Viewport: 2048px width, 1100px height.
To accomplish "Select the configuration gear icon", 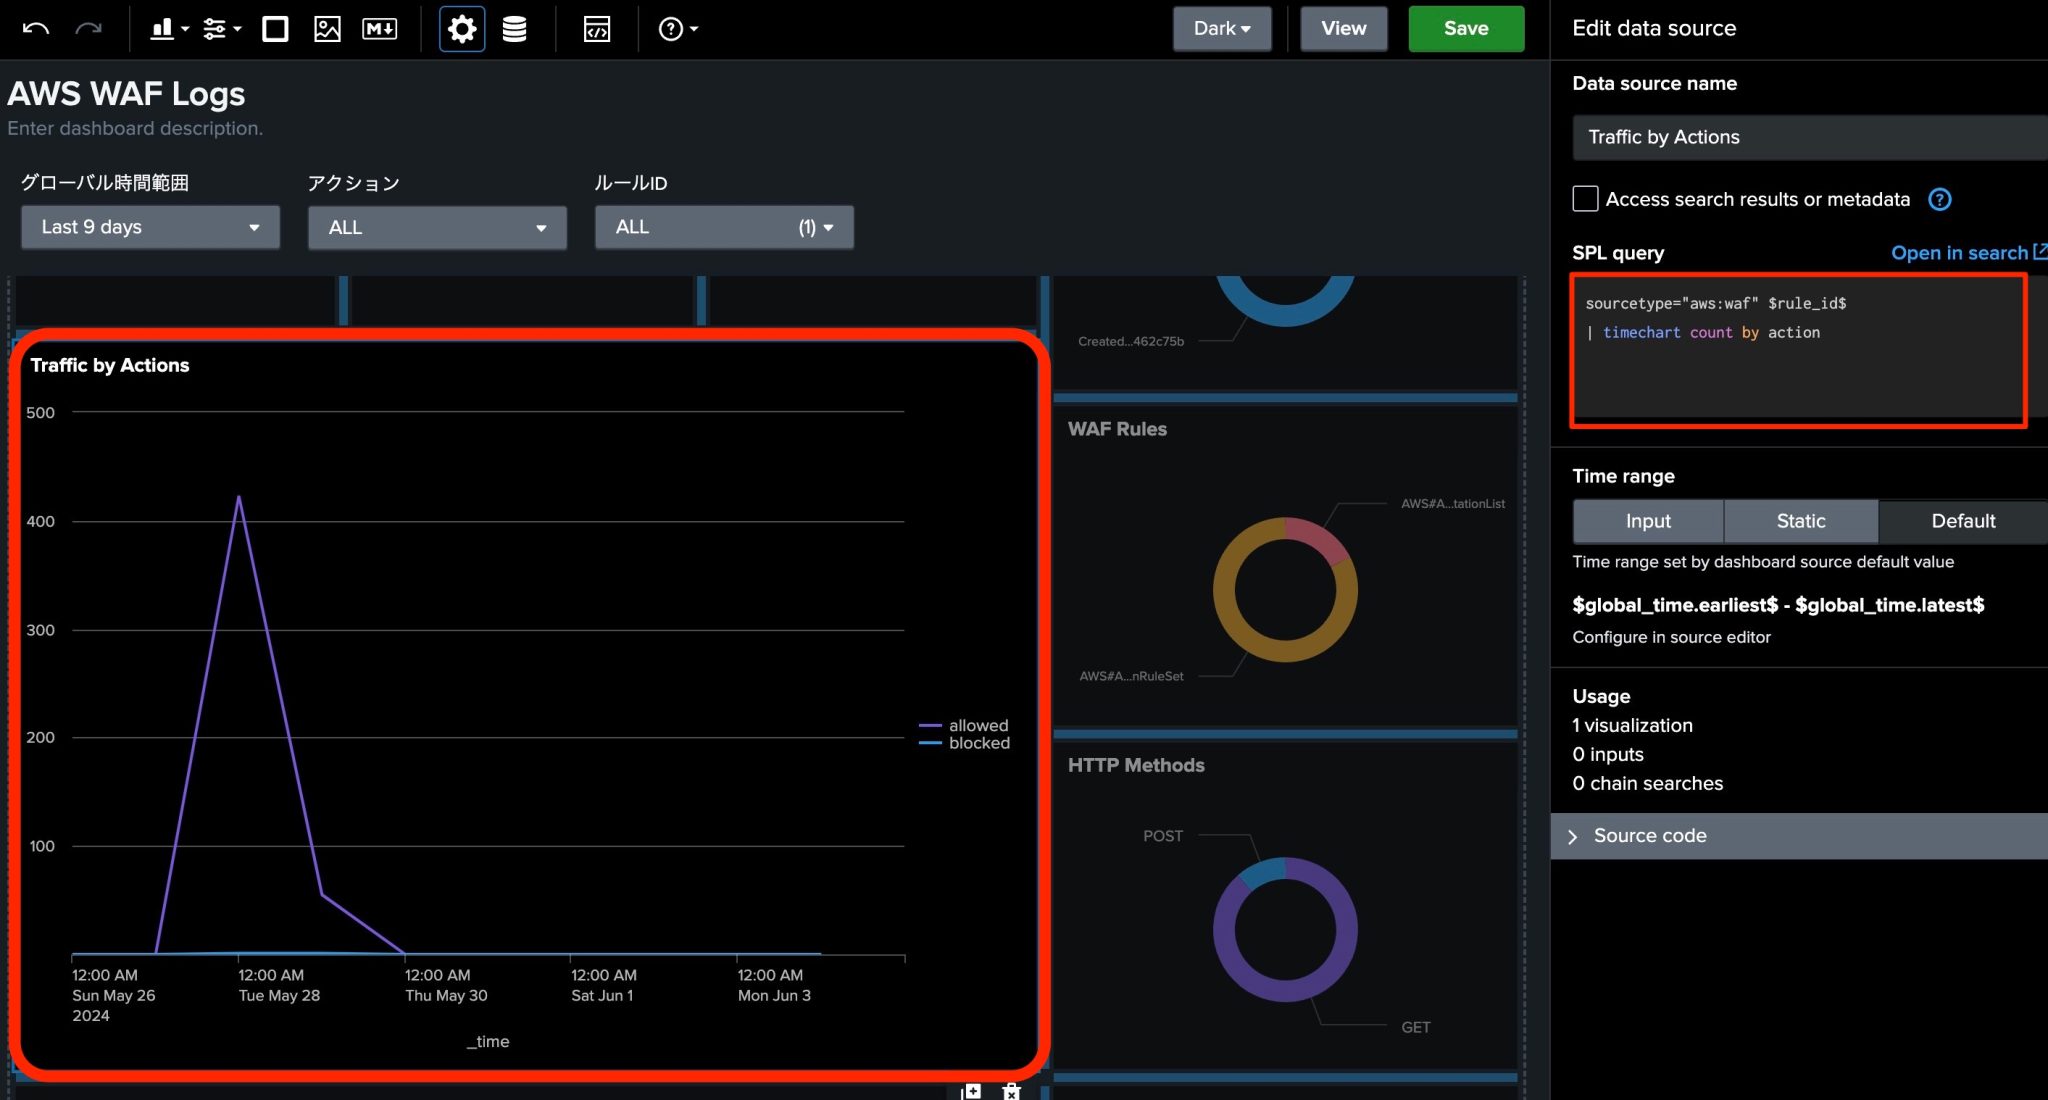I will [461, 28].
